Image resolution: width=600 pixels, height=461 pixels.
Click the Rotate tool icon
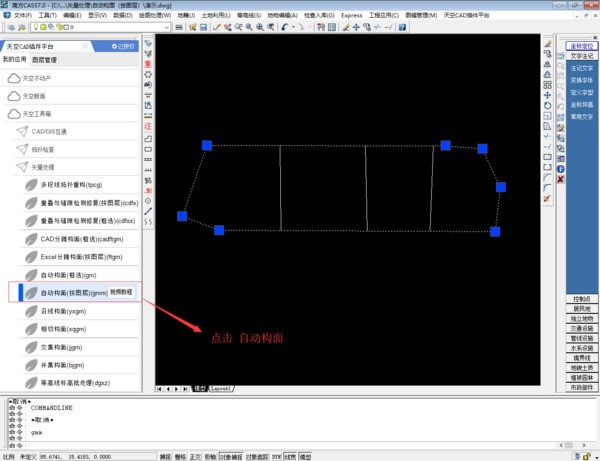click(x=547, y=105)
